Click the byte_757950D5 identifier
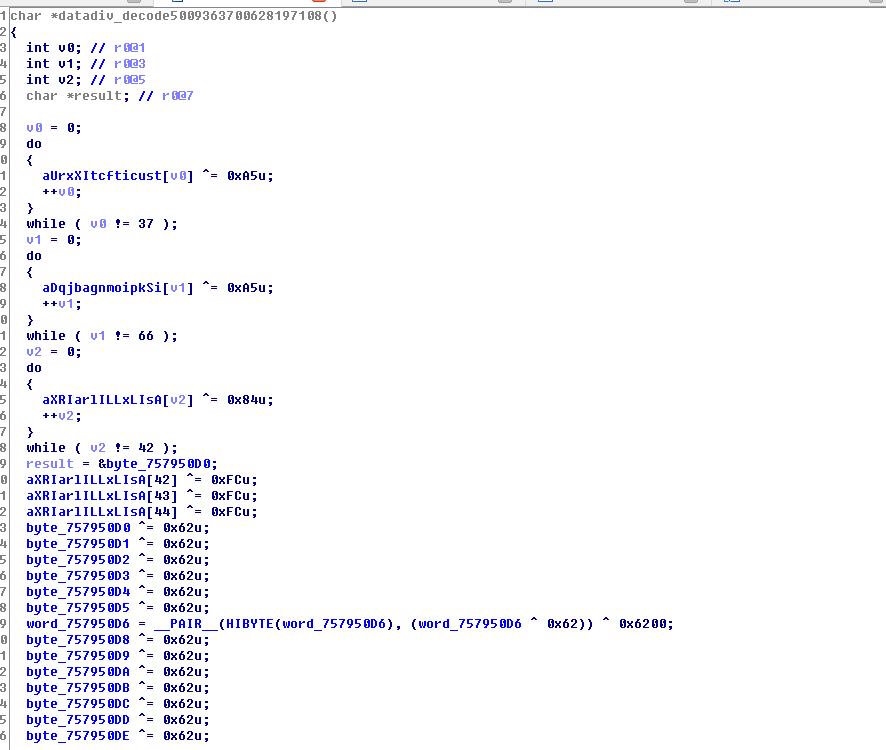This screenshot has height=750, width=886. tap(78, 608)
